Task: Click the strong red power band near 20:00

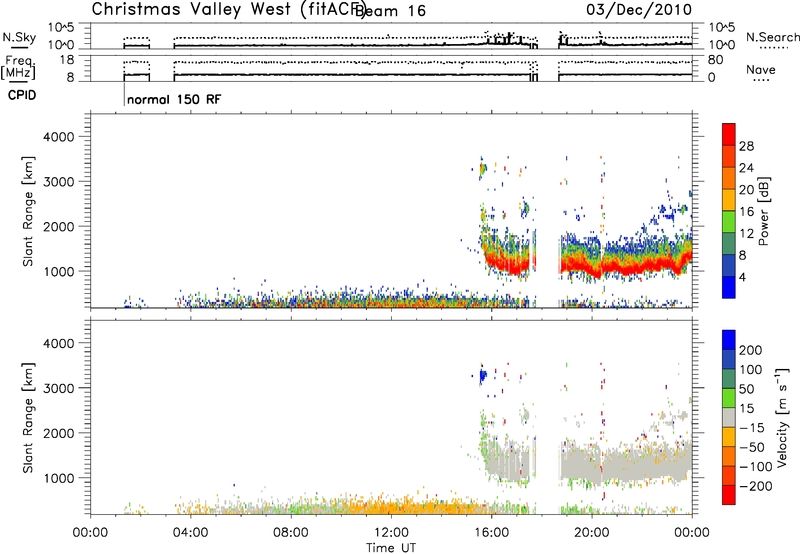Action: coord(592,266)
